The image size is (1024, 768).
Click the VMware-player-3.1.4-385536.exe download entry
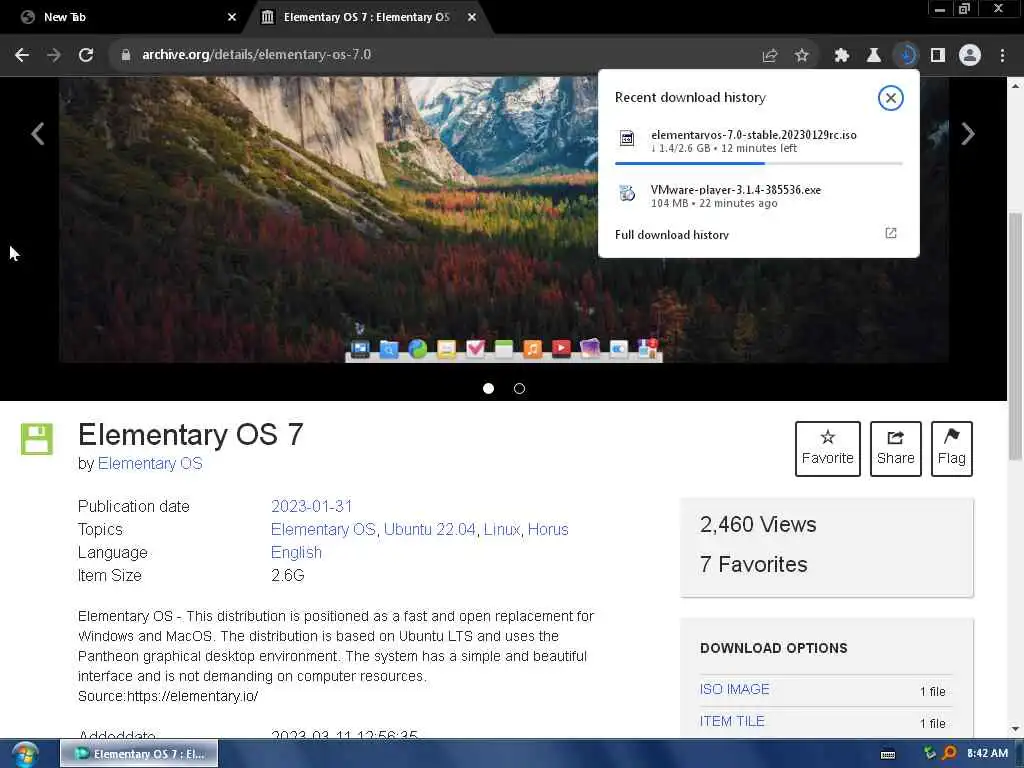pyautogui.click(x=758, y=196)
